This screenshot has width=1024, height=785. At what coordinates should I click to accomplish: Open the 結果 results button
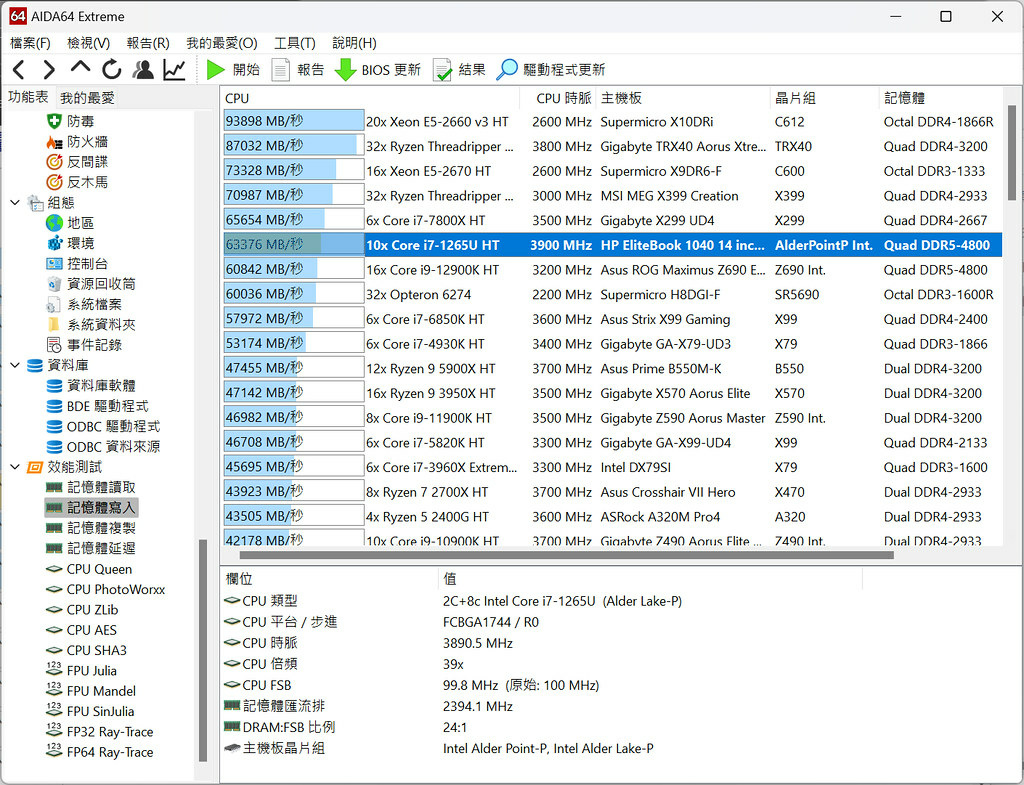pyautogui.click(x=460, y=69)
